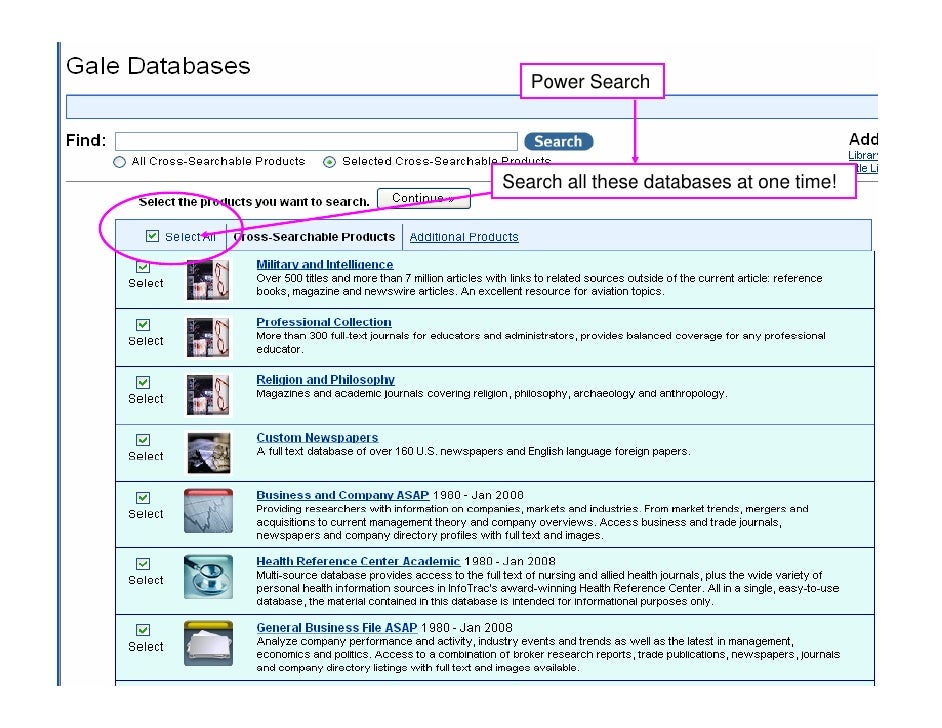The height and width of the screenshot is (728, 942).
Task: Uncheck Custom Newspapers select checkbox
Action: [x=143, y=440]
